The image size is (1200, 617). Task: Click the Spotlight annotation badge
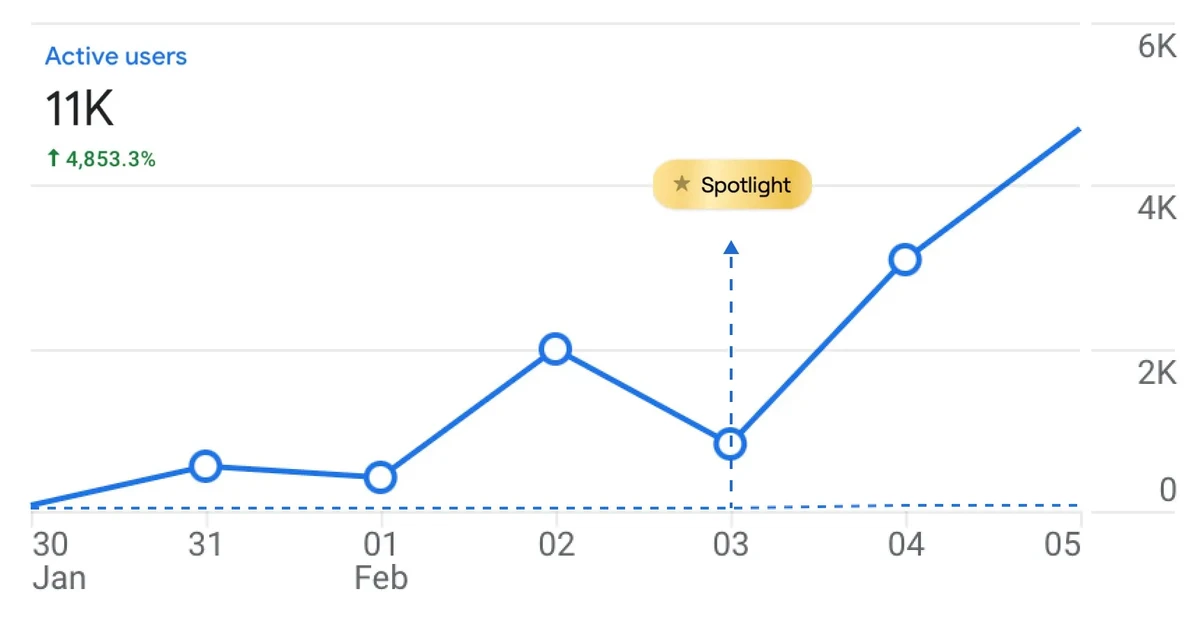point(732,185)
